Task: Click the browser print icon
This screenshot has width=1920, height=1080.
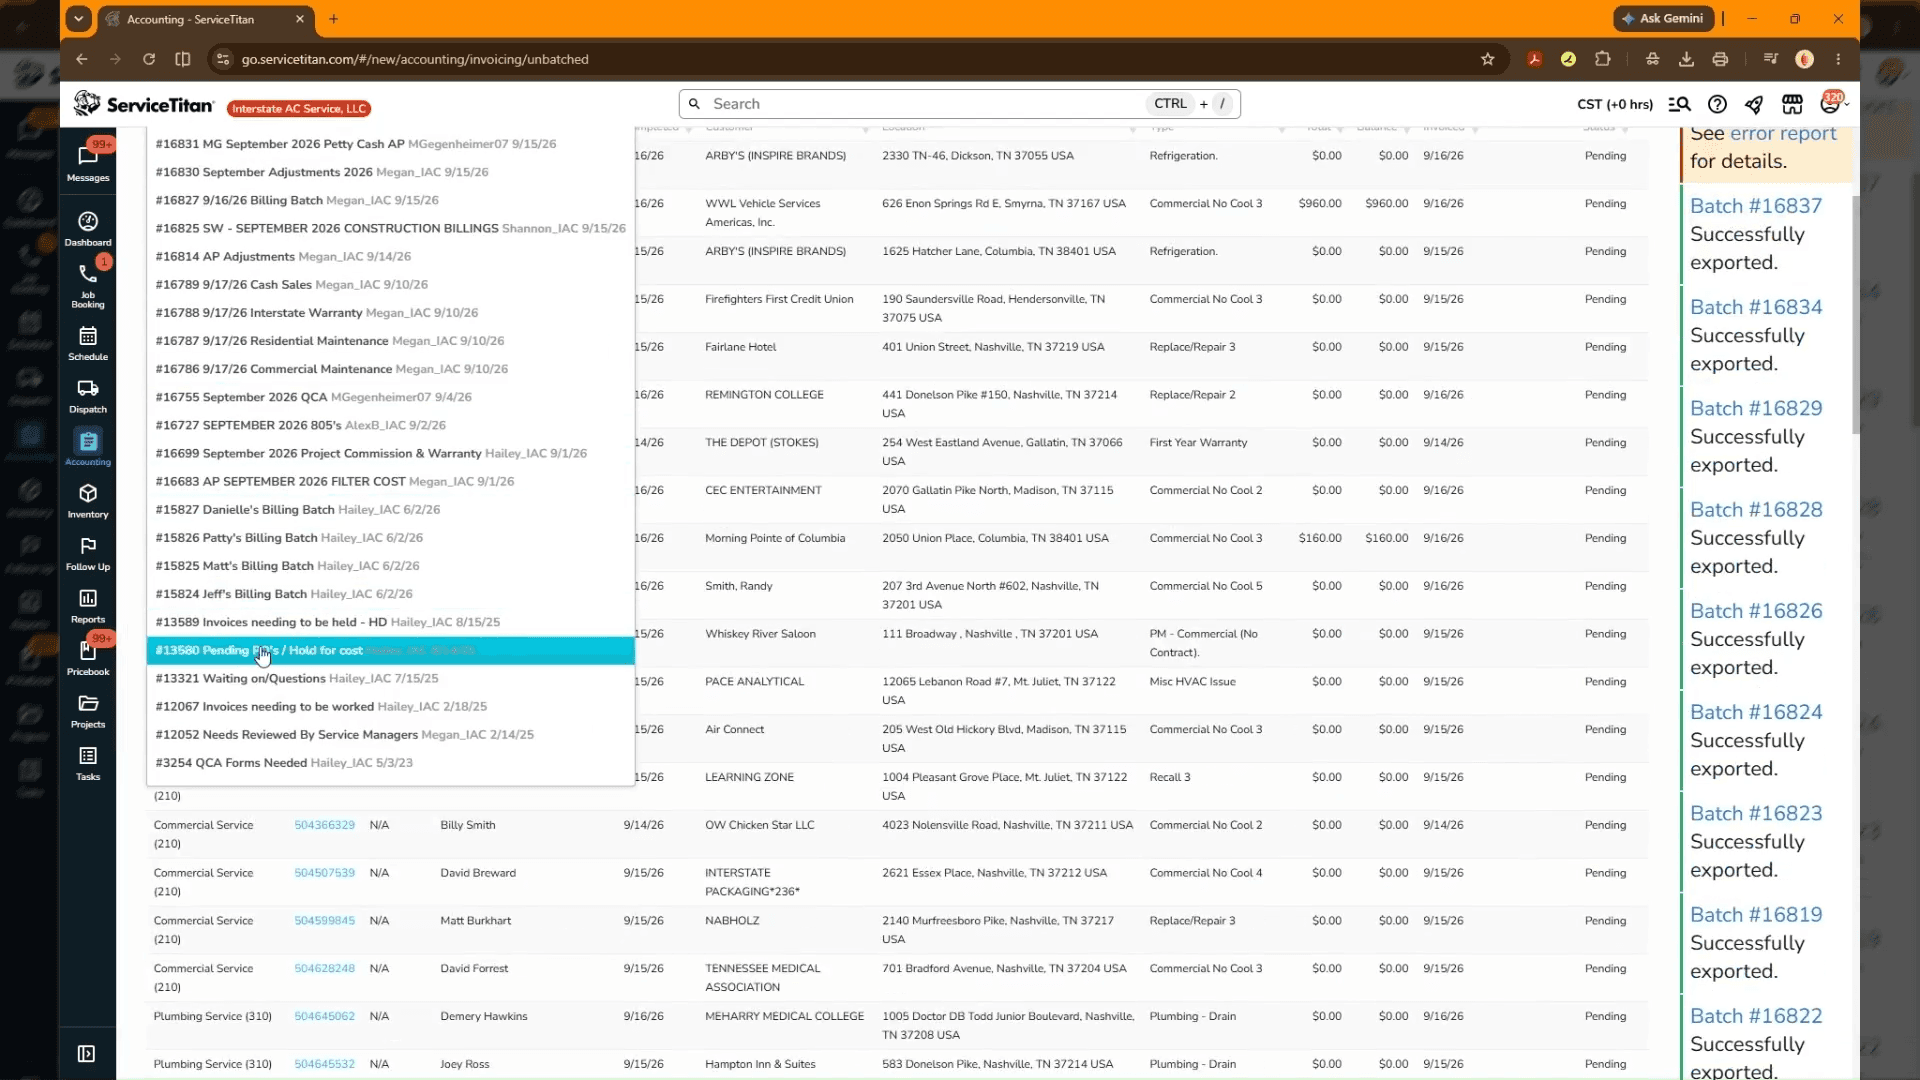Action: (x=1720, y=59)
